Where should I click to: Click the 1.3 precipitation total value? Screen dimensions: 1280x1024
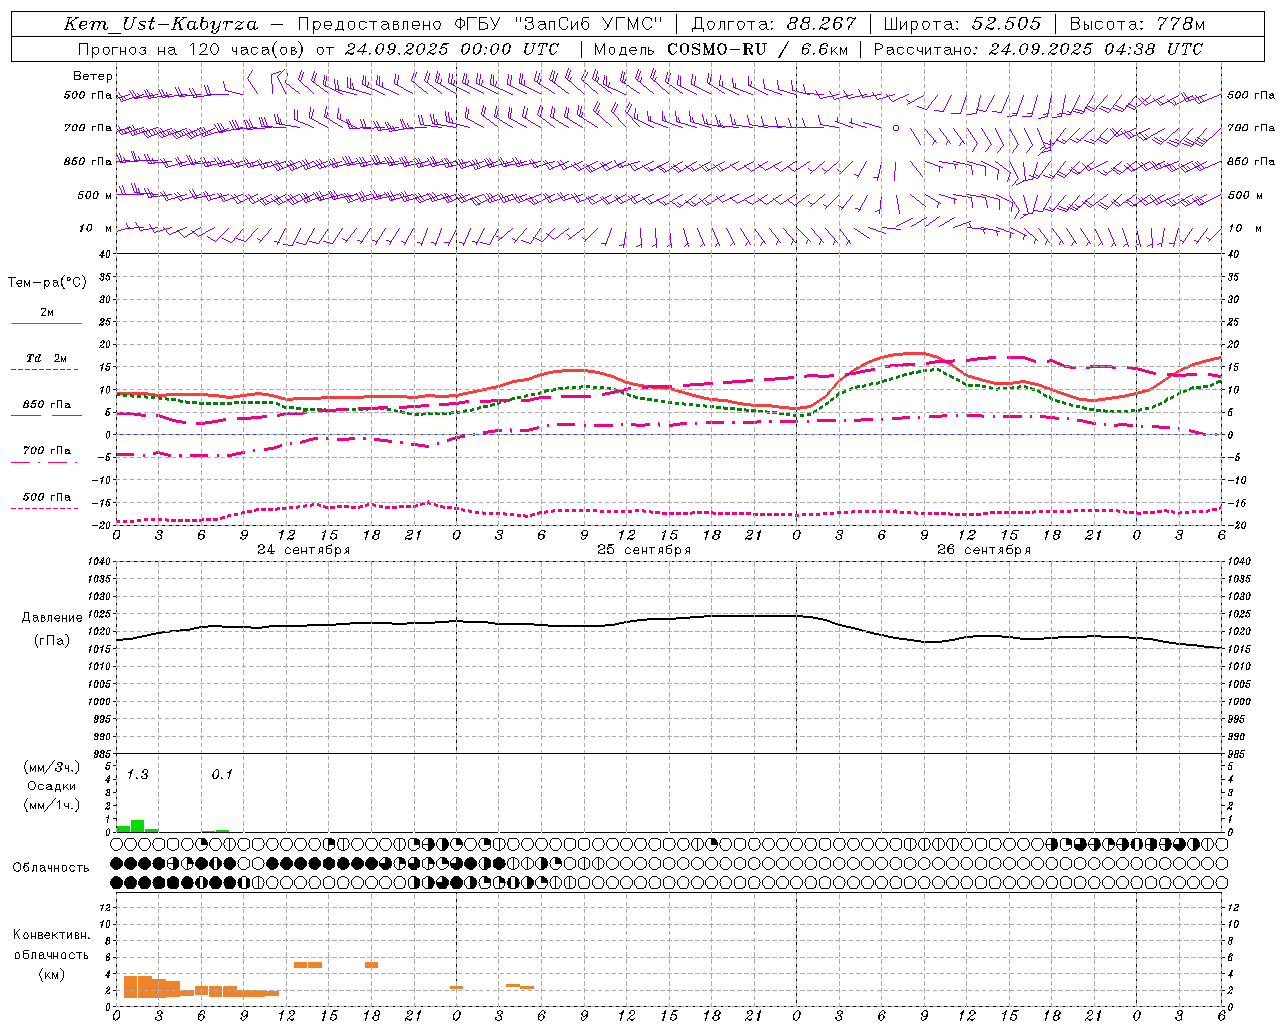(137, 775)
